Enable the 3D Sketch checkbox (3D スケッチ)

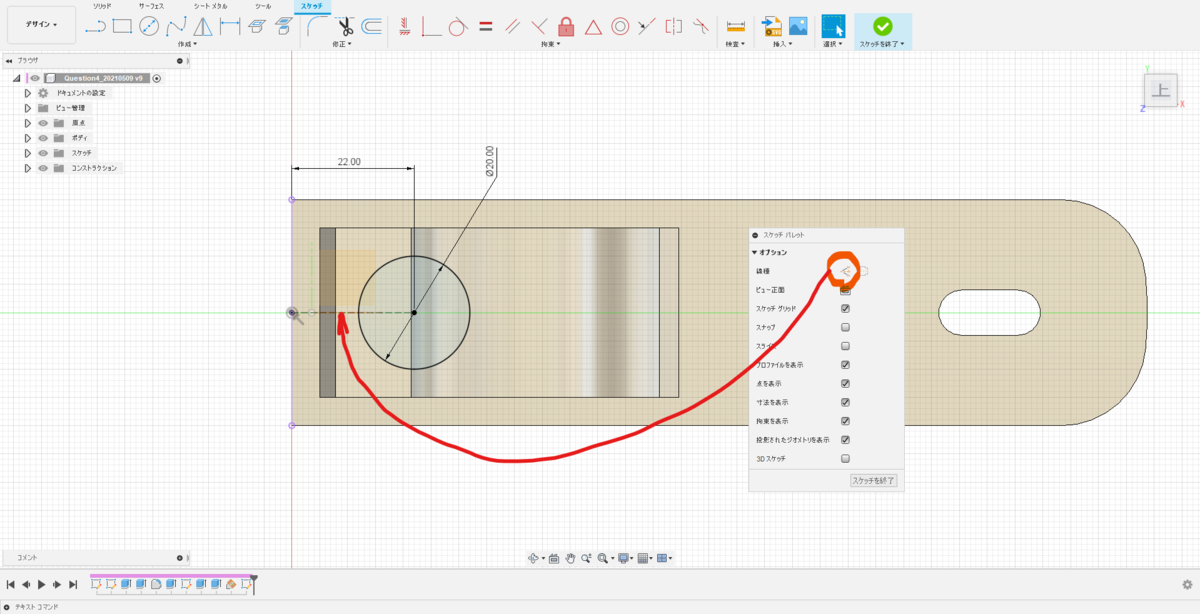845,458
